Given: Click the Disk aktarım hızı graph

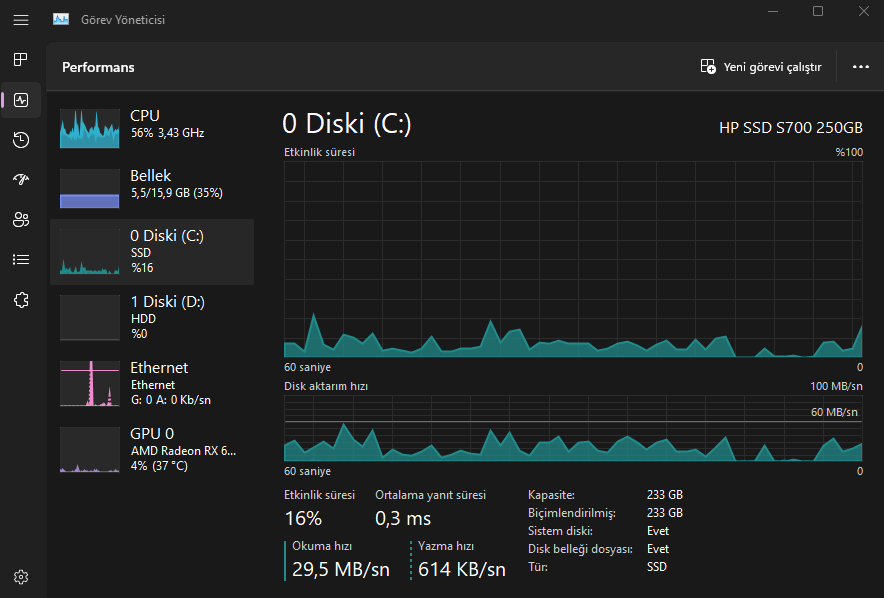Looking at the screenshot, I should tap(573, 428).
